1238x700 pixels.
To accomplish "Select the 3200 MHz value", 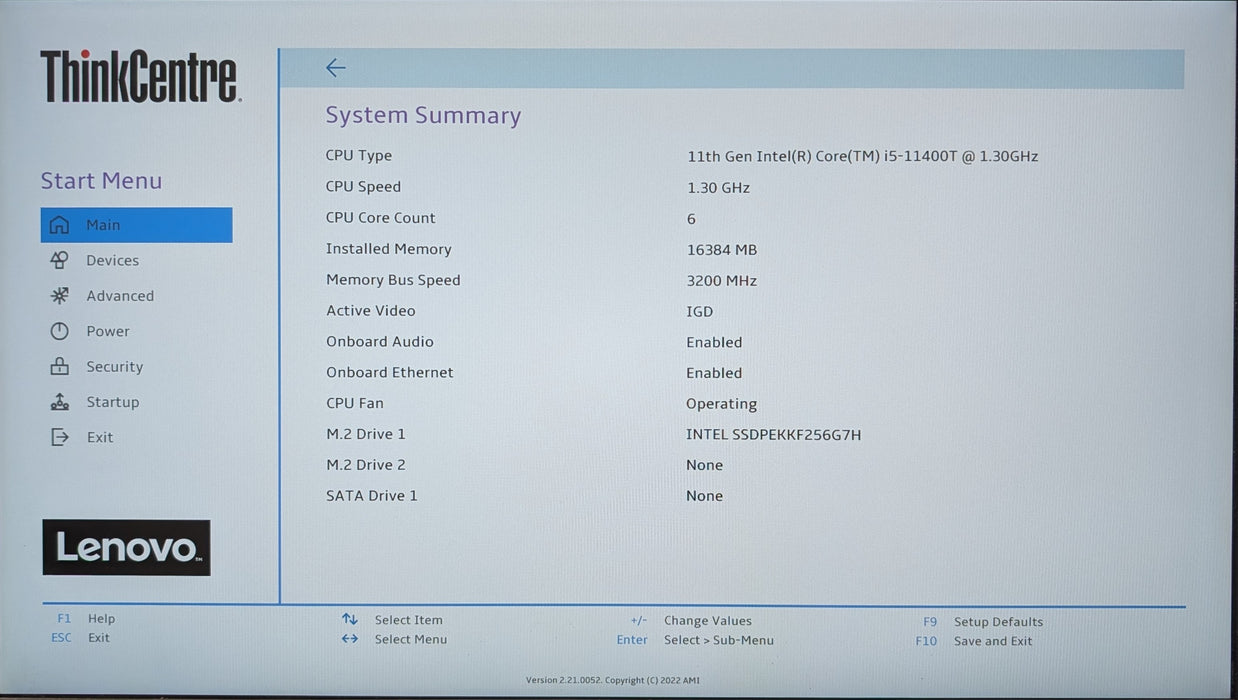I will 722,281.
